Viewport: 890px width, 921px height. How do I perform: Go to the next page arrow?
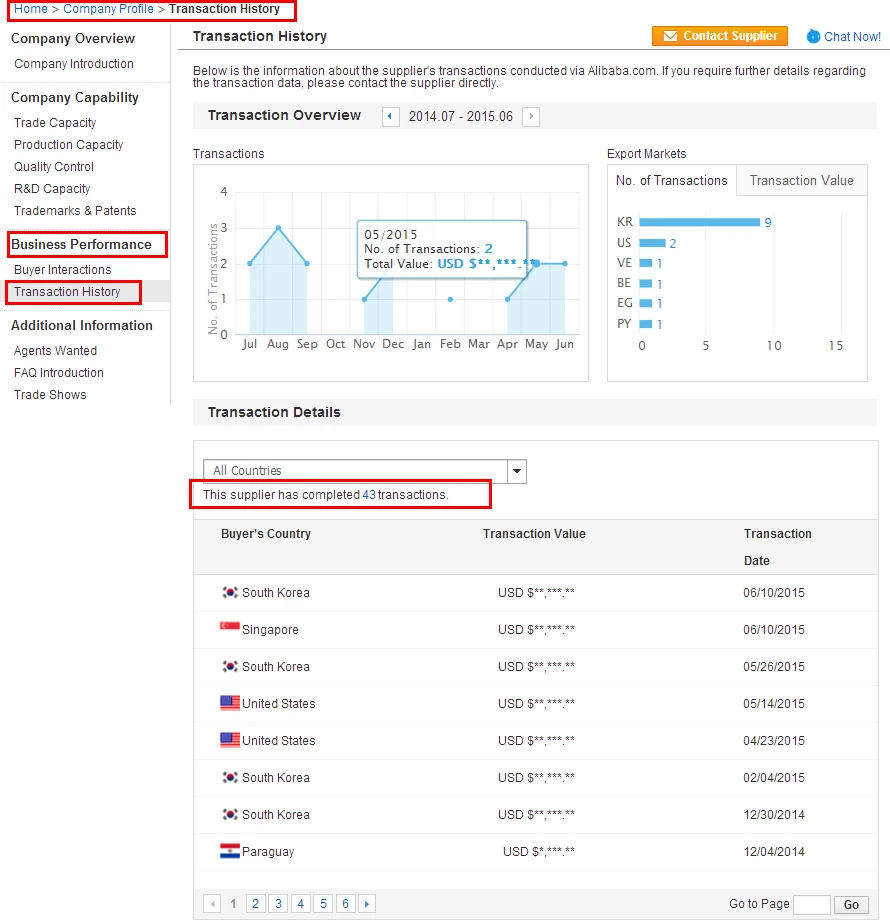[367, 904]
